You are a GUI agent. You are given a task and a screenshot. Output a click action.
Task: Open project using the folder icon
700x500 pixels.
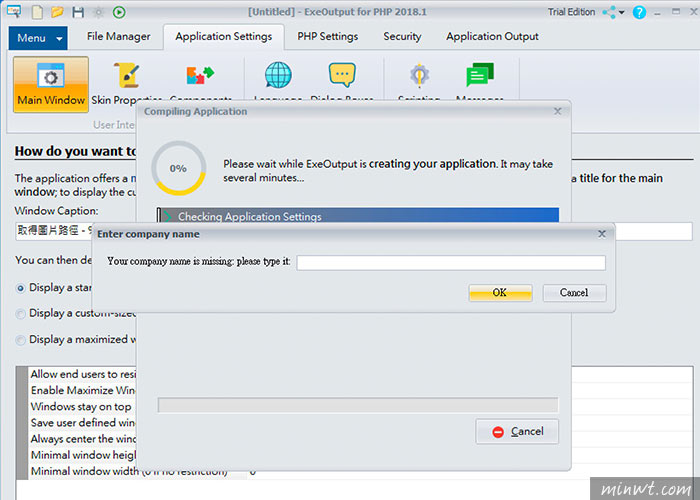click(x=57, y=12)
